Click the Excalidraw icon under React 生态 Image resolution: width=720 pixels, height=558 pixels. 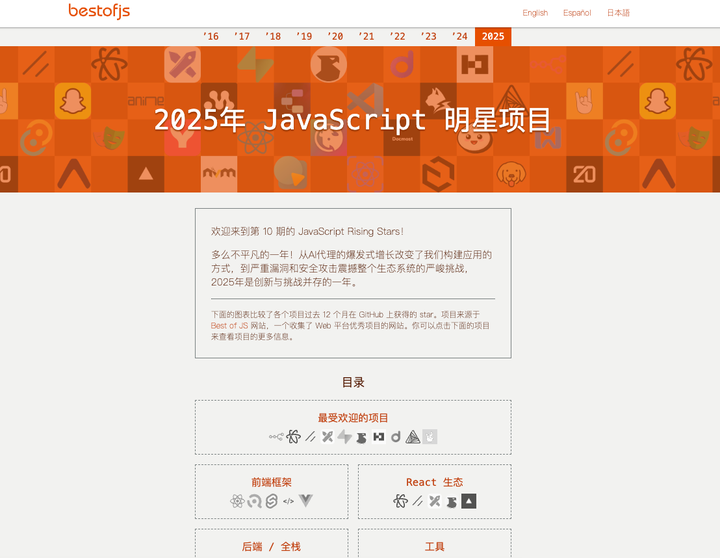coord(434,501)
